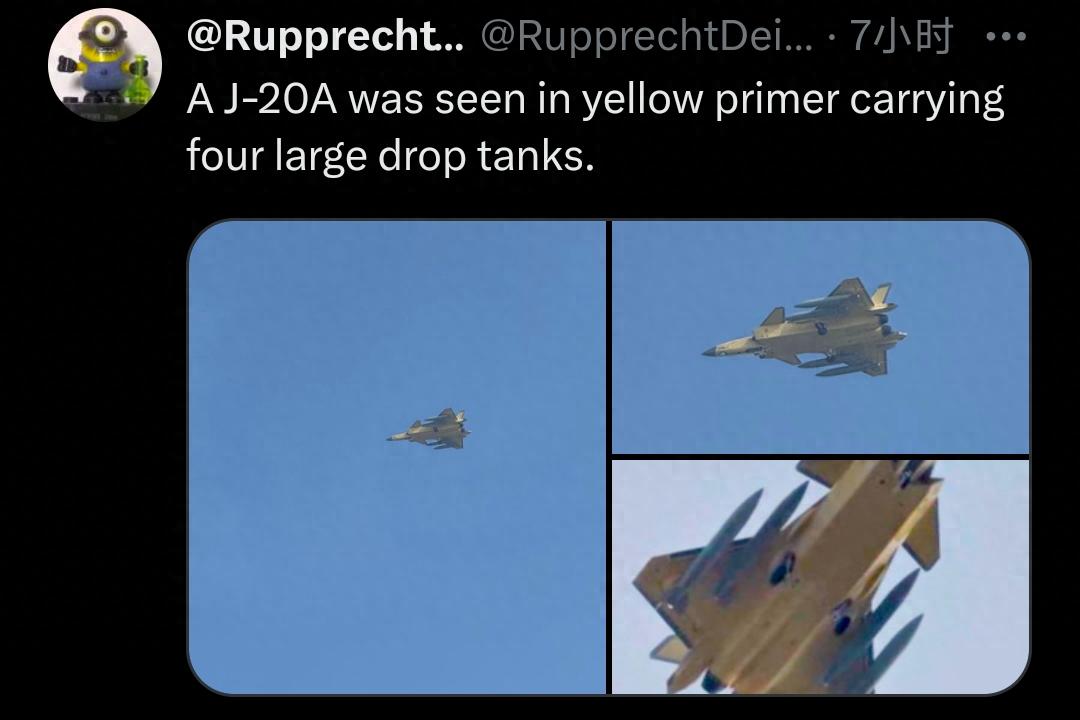Screen dimensions: 1080x720
Task: Select the tweet text about yellow primer
Action: pyautogui.click(x=595, y=127)
